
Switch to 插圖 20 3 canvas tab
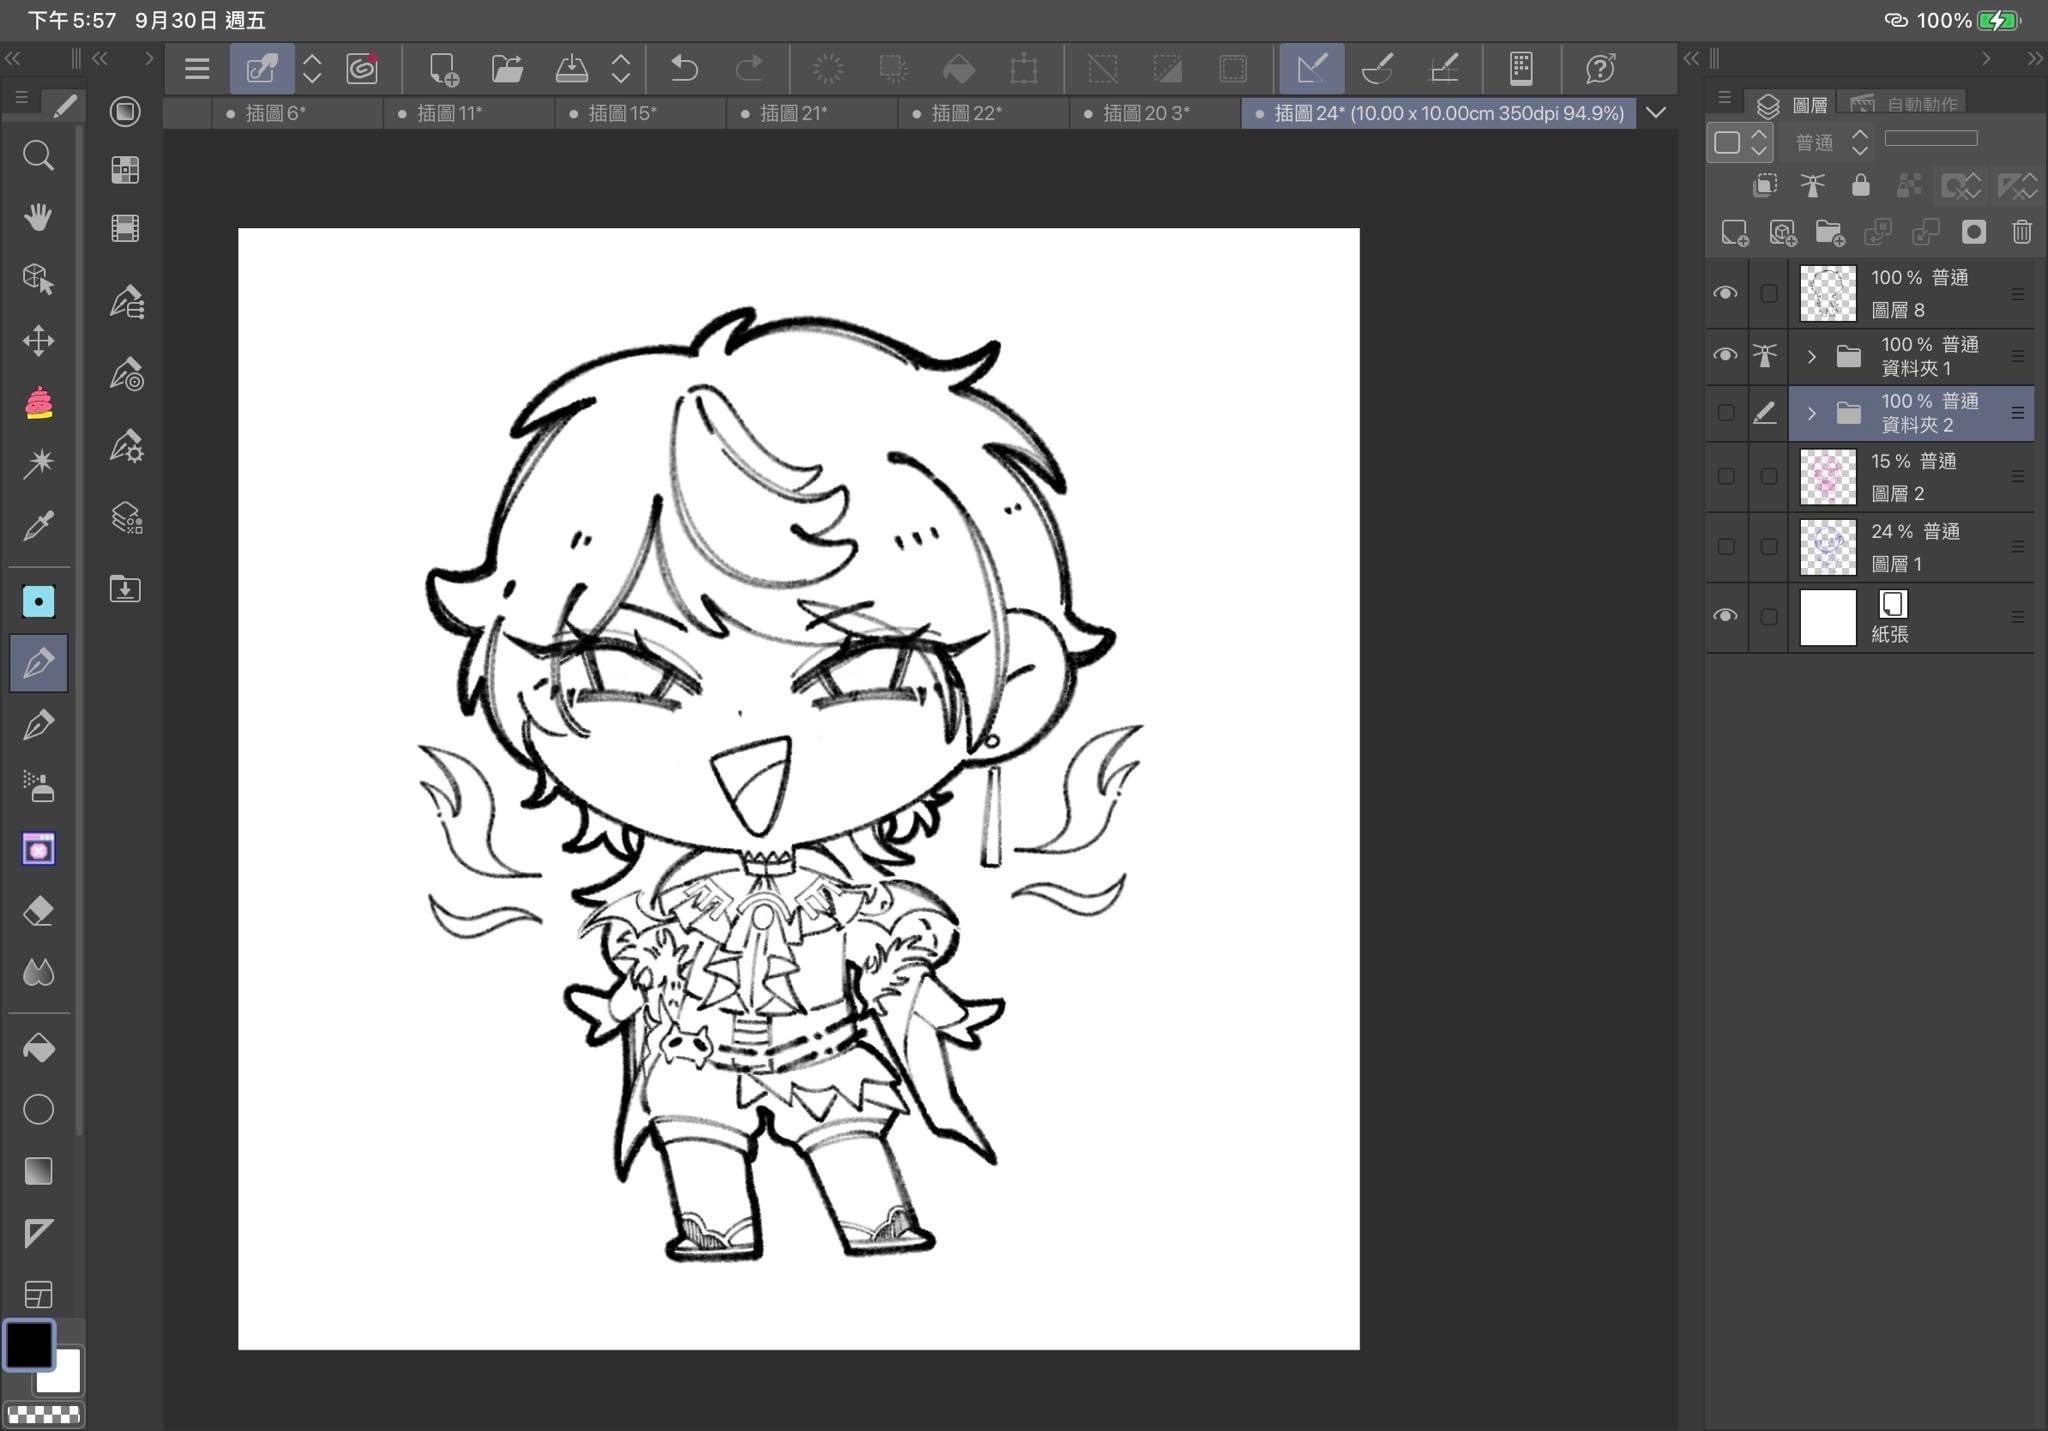1156,113
